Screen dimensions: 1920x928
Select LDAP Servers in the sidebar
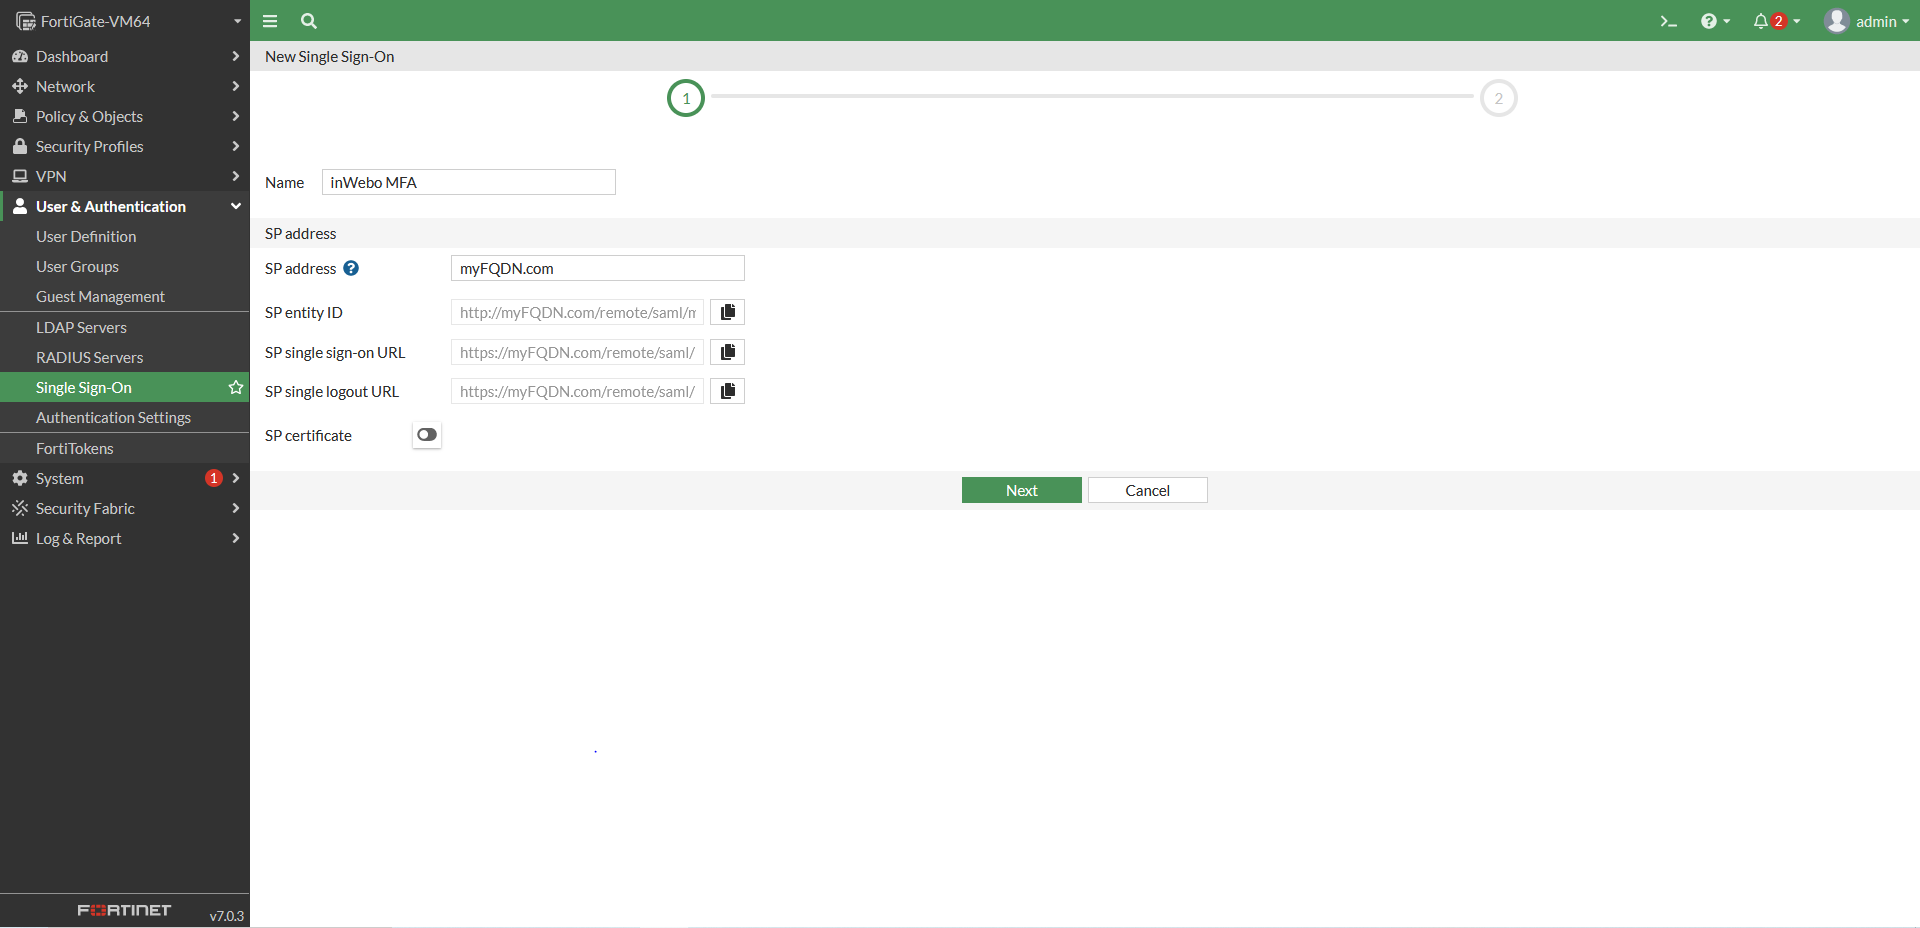click(x=82, y=327)
